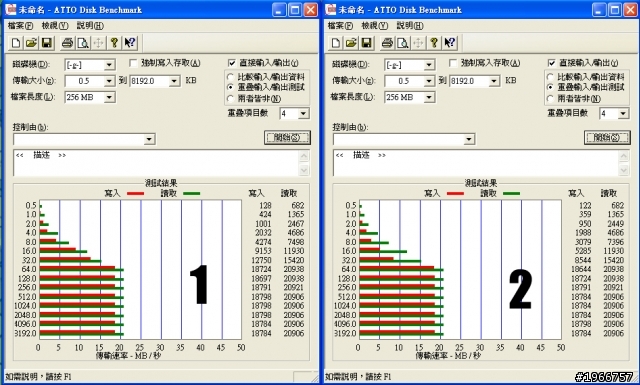Click red 寫入 legend swatch in left window
The height and width of the screenshot is (385, 640).
pos(136,193)
